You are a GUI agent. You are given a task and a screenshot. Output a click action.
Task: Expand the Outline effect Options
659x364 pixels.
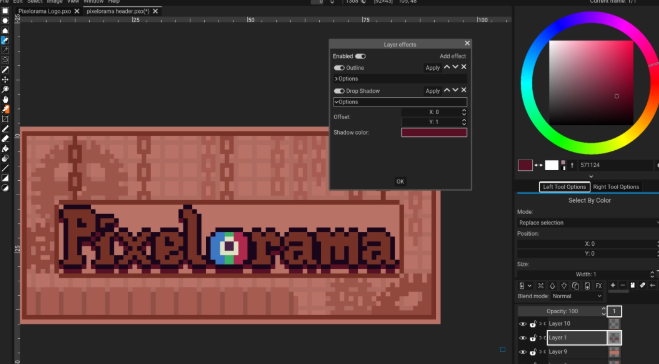400,79
